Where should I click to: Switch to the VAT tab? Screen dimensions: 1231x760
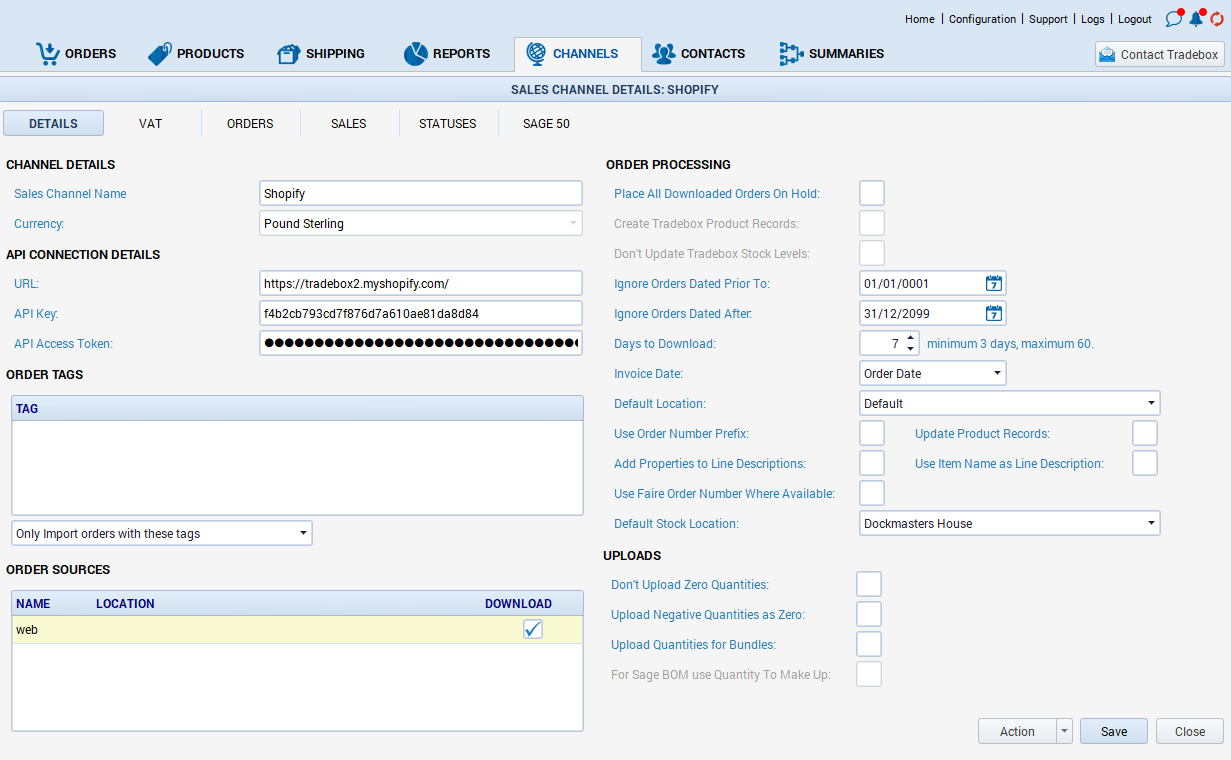point(151,124)
